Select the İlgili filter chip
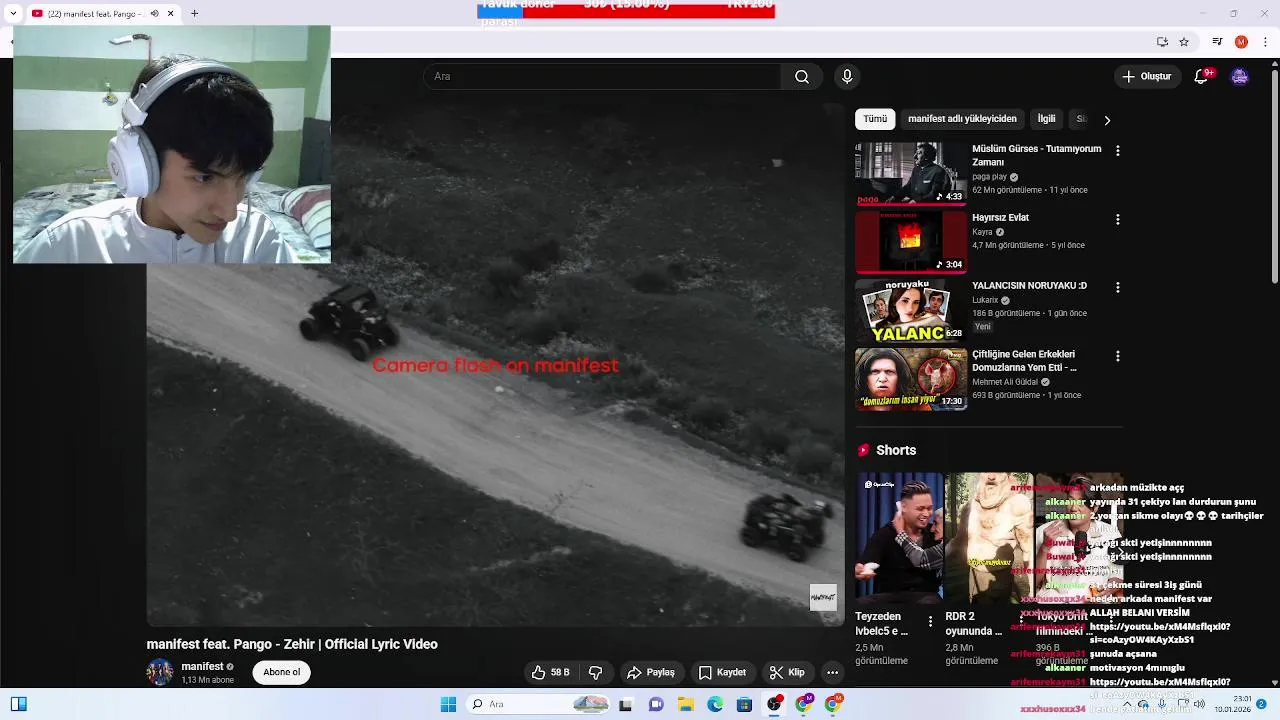This screenshot has height=720, width=1280. pyautogui.click(x=1046, y=119)
